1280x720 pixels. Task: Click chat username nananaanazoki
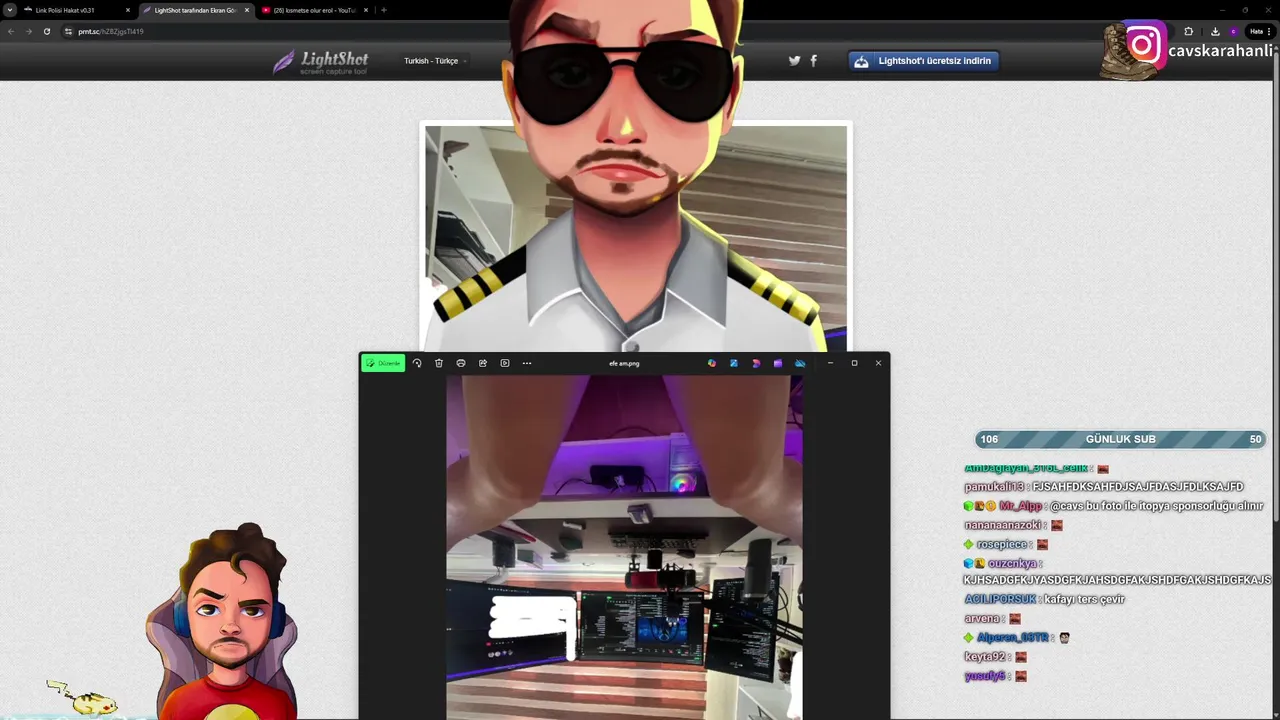[x=1003, y=525]
